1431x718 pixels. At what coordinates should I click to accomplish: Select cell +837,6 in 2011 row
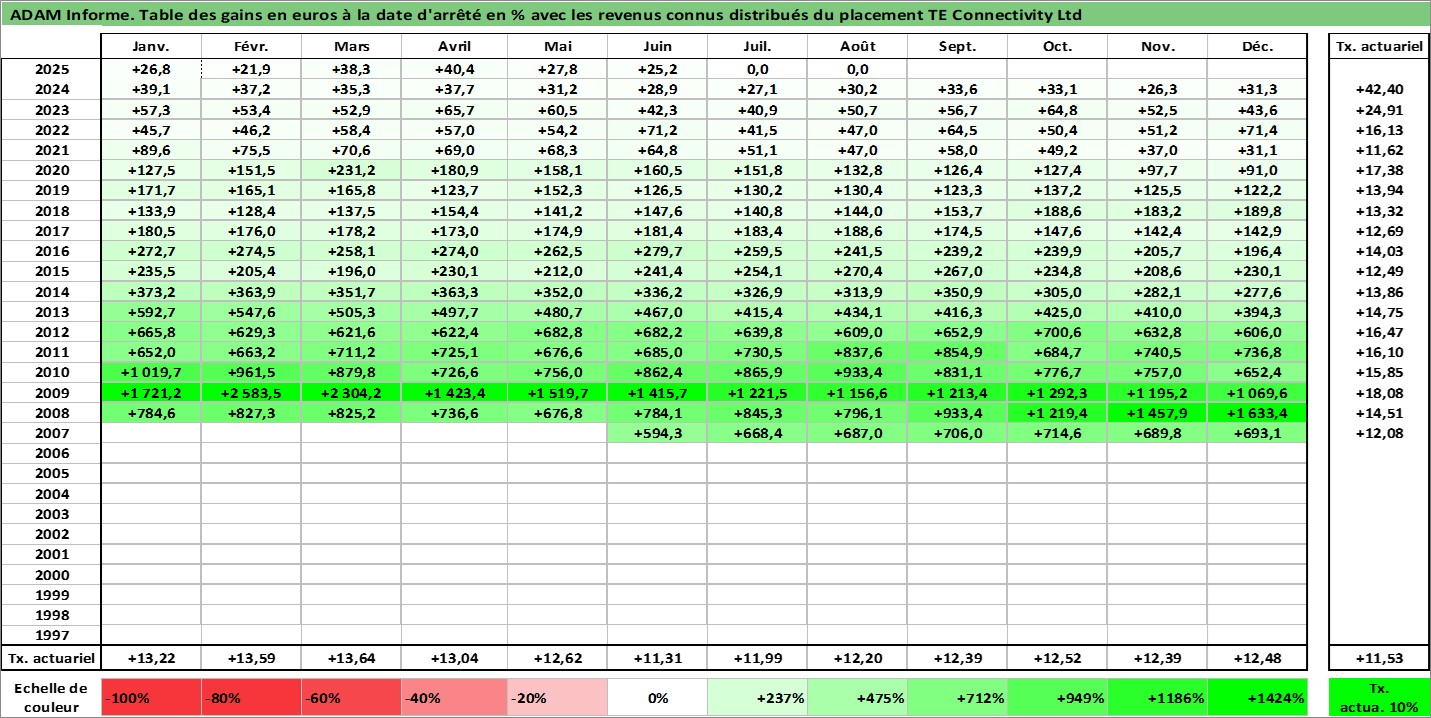point(858,352)
